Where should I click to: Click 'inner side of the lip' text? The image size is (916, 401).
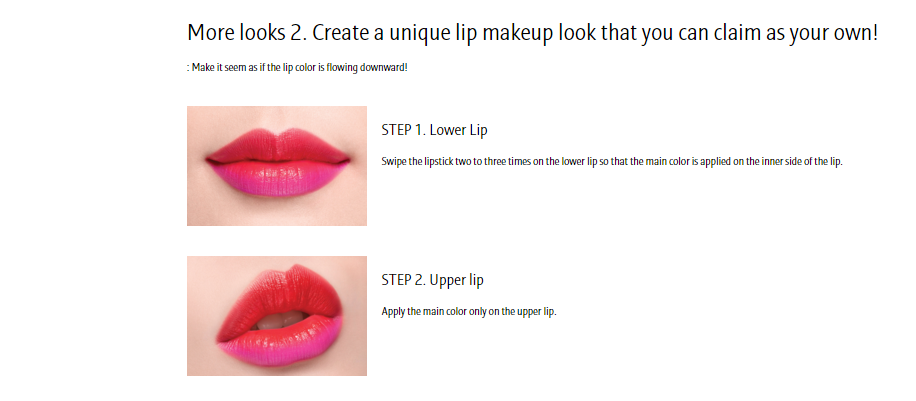coord(801,161)
